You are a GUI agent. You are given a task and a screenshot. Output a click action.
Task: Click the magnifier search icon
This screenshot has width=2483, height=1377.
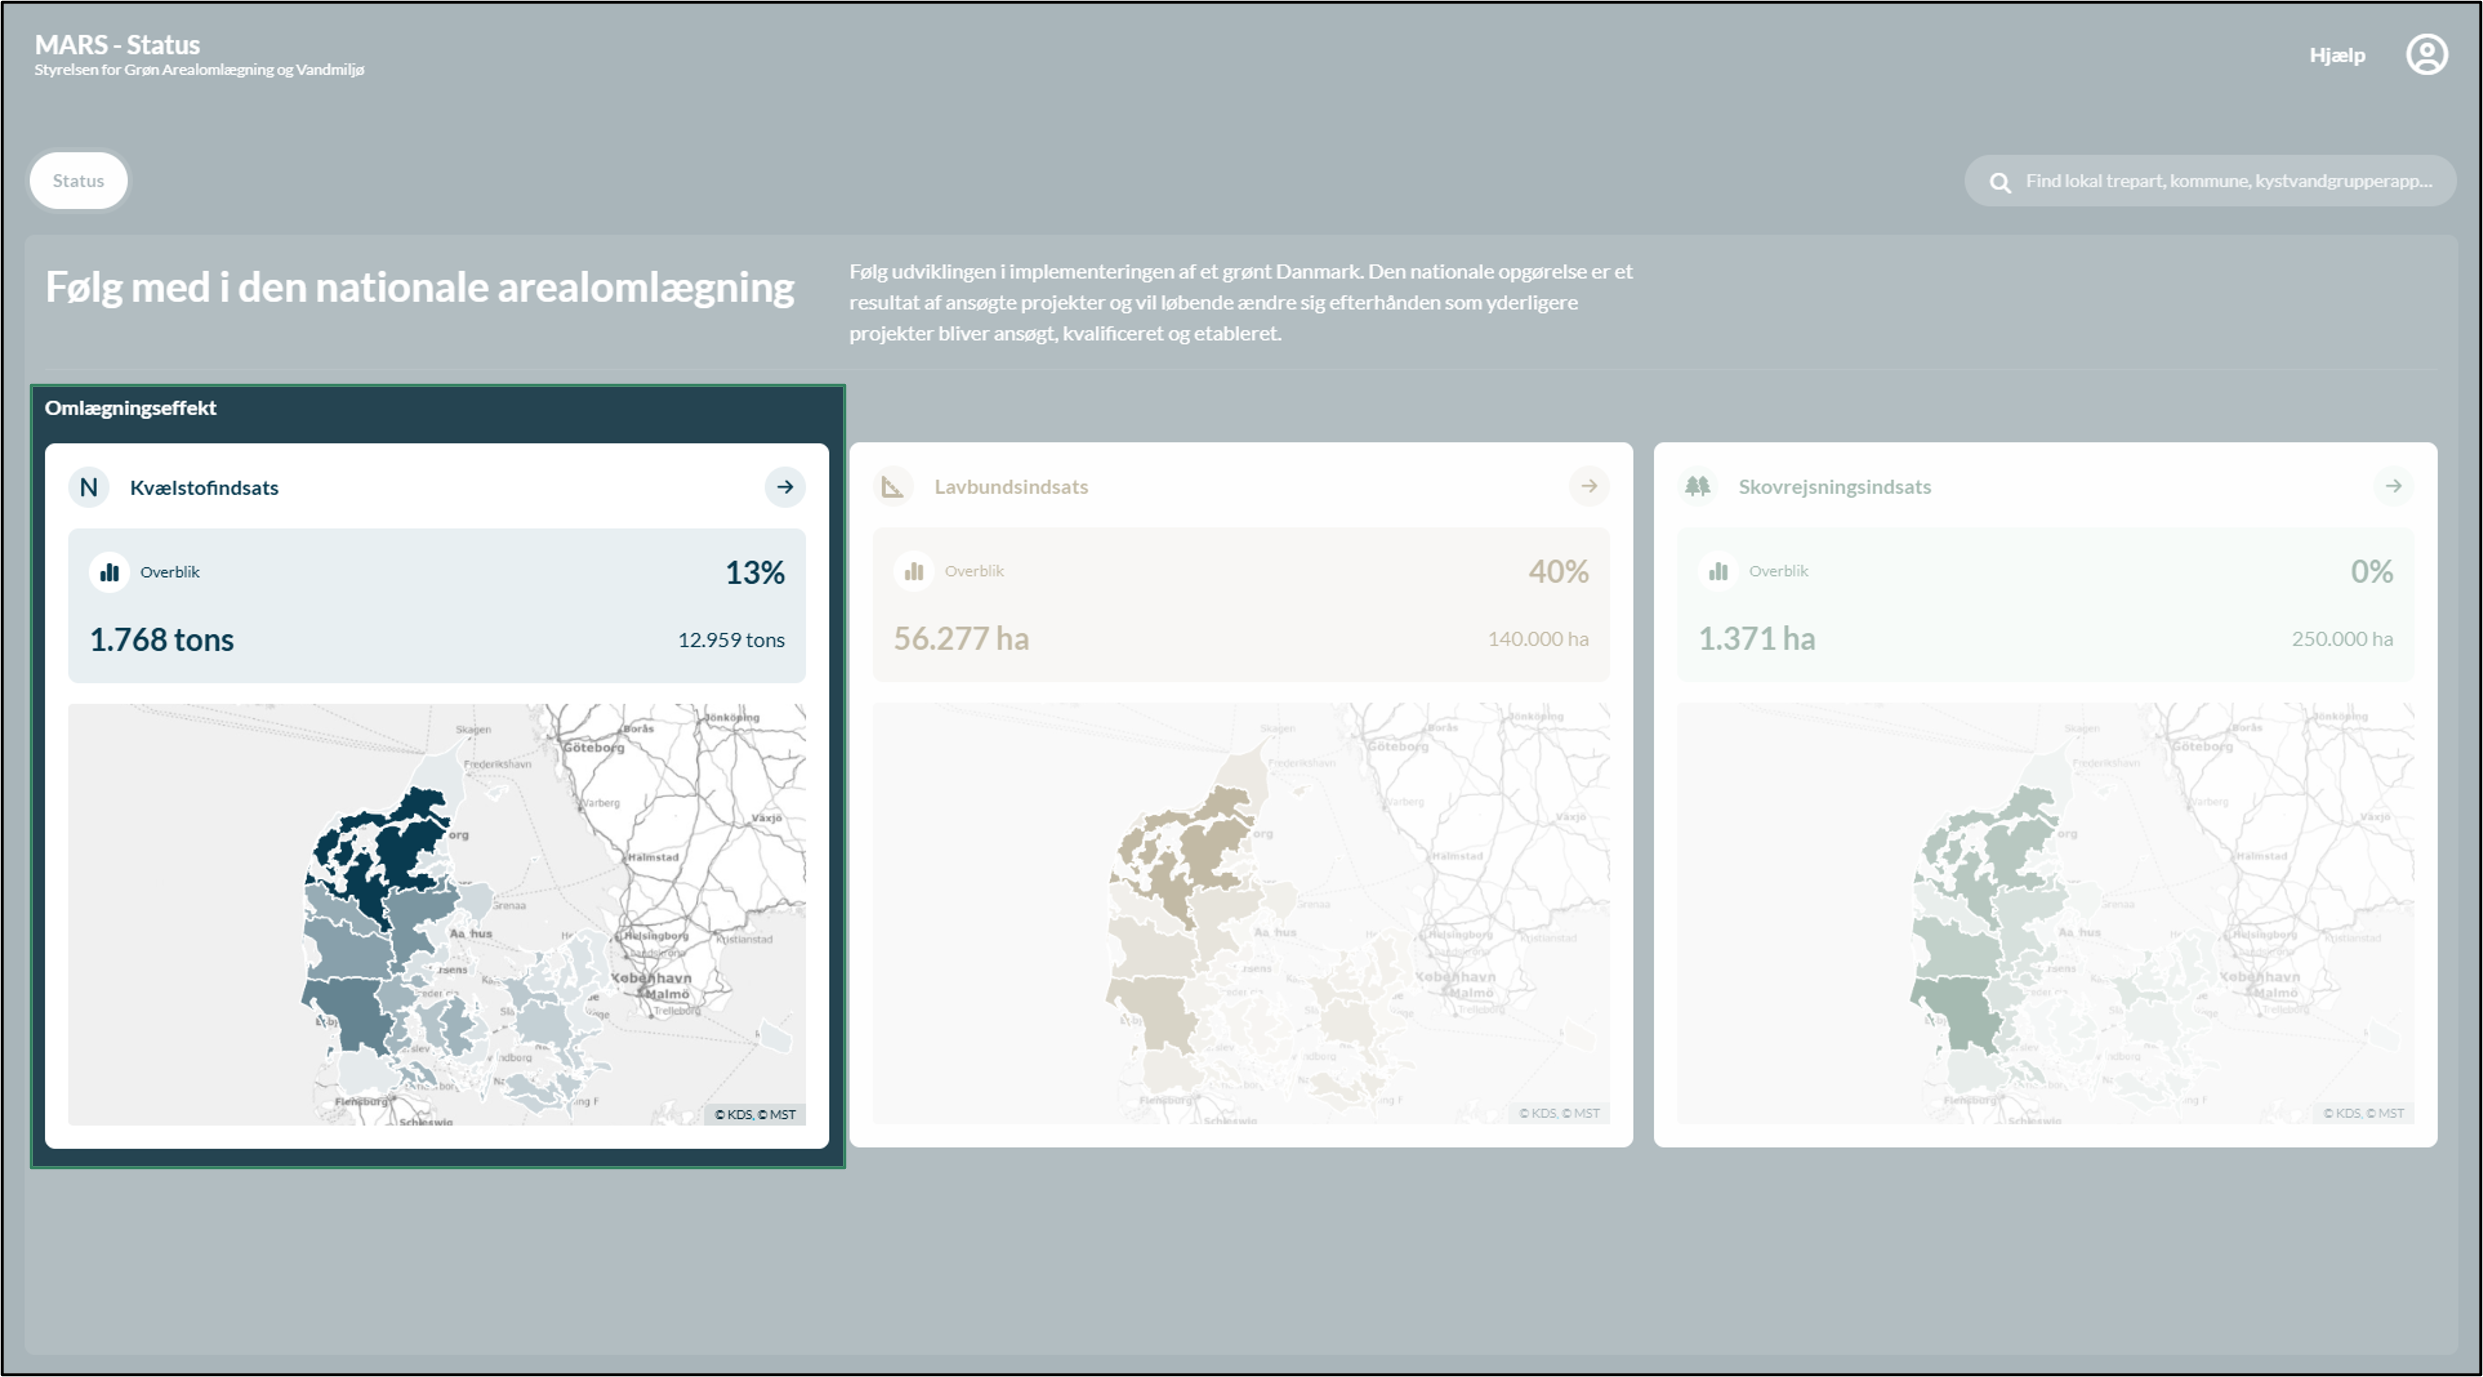pos(1999,182)
